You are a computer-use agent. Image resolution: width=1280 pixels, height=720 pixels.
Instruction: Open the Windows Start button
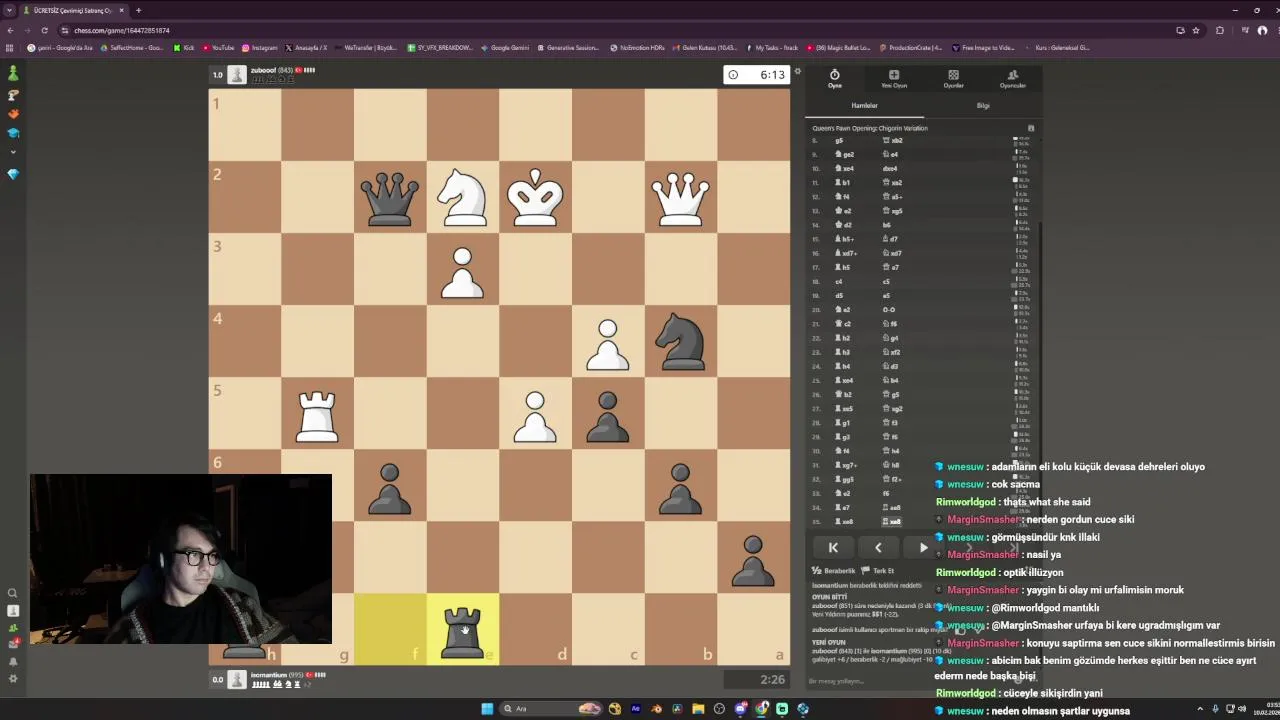click(x=487, y=709)
